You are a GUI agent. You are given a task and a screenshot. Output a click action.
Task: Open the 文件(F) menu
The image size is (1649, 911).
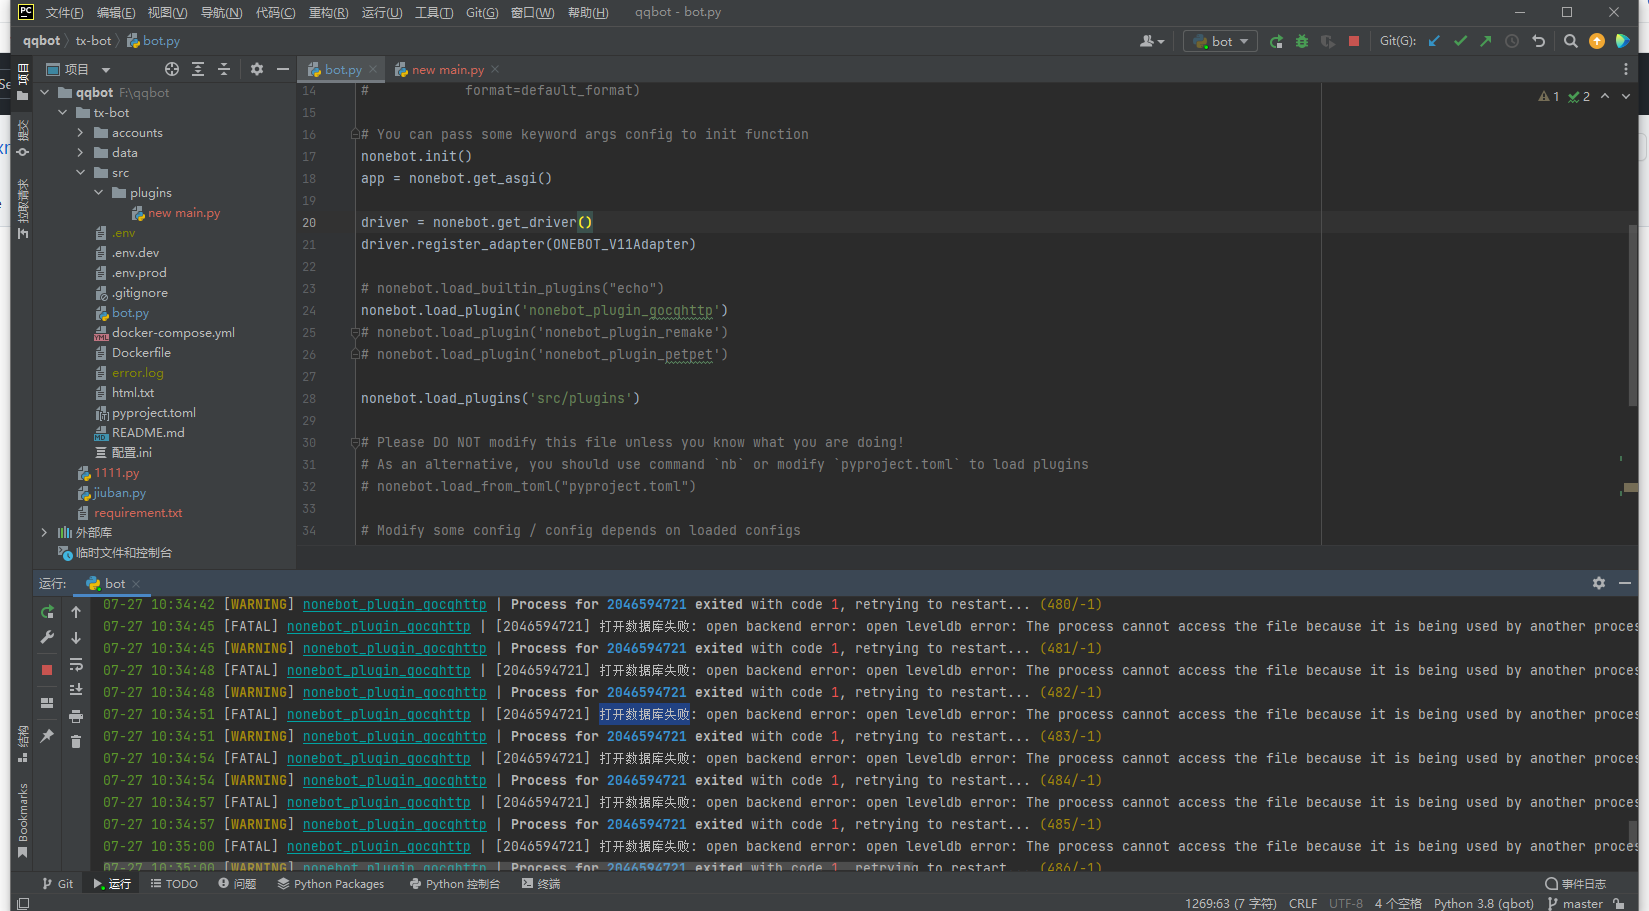point(64,13)
